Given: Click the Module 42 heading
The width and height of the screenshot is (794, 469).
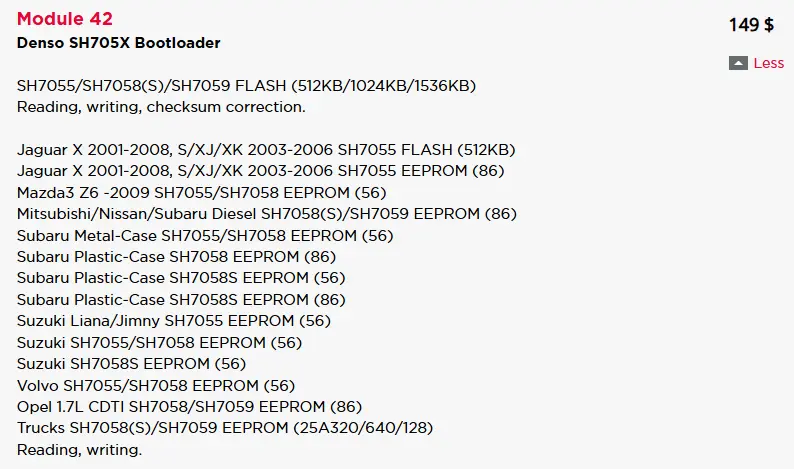Looking at the screenshot, I should point(65,19).
